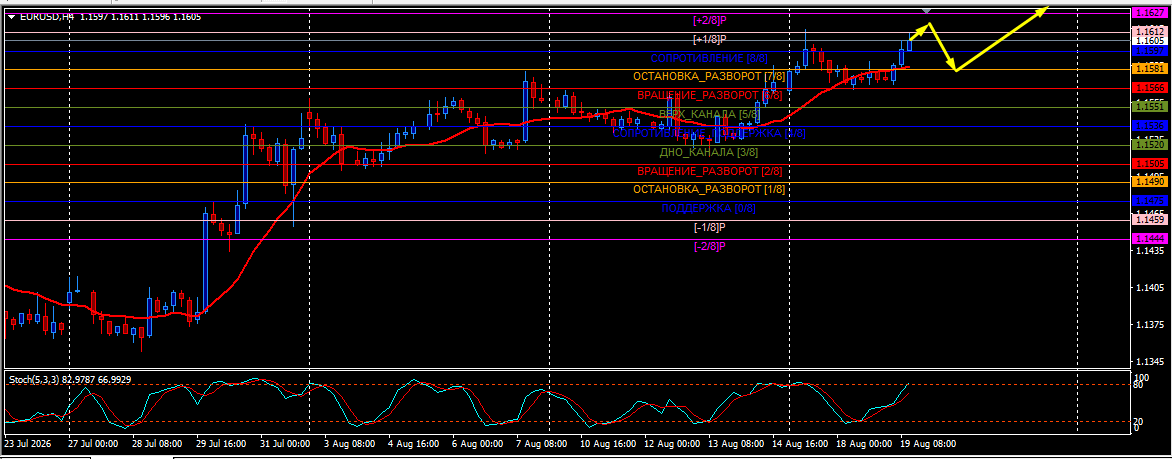Click the ВРАЩЕНИЕ_РАЗВОРОТ [6/8] label
The width and height of the screenshot is (1172, 459).
coord(709,95)
